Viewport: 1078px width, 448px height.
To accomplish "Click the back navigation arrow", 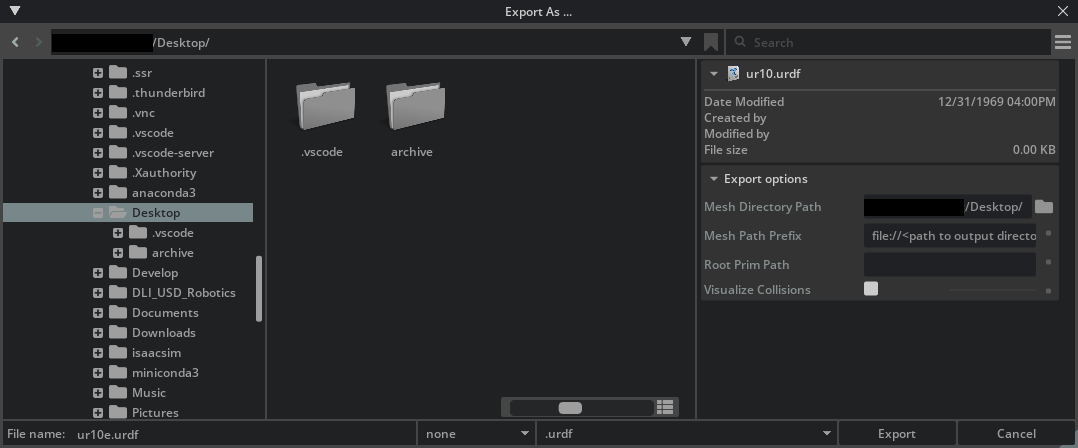I will 16,42.
